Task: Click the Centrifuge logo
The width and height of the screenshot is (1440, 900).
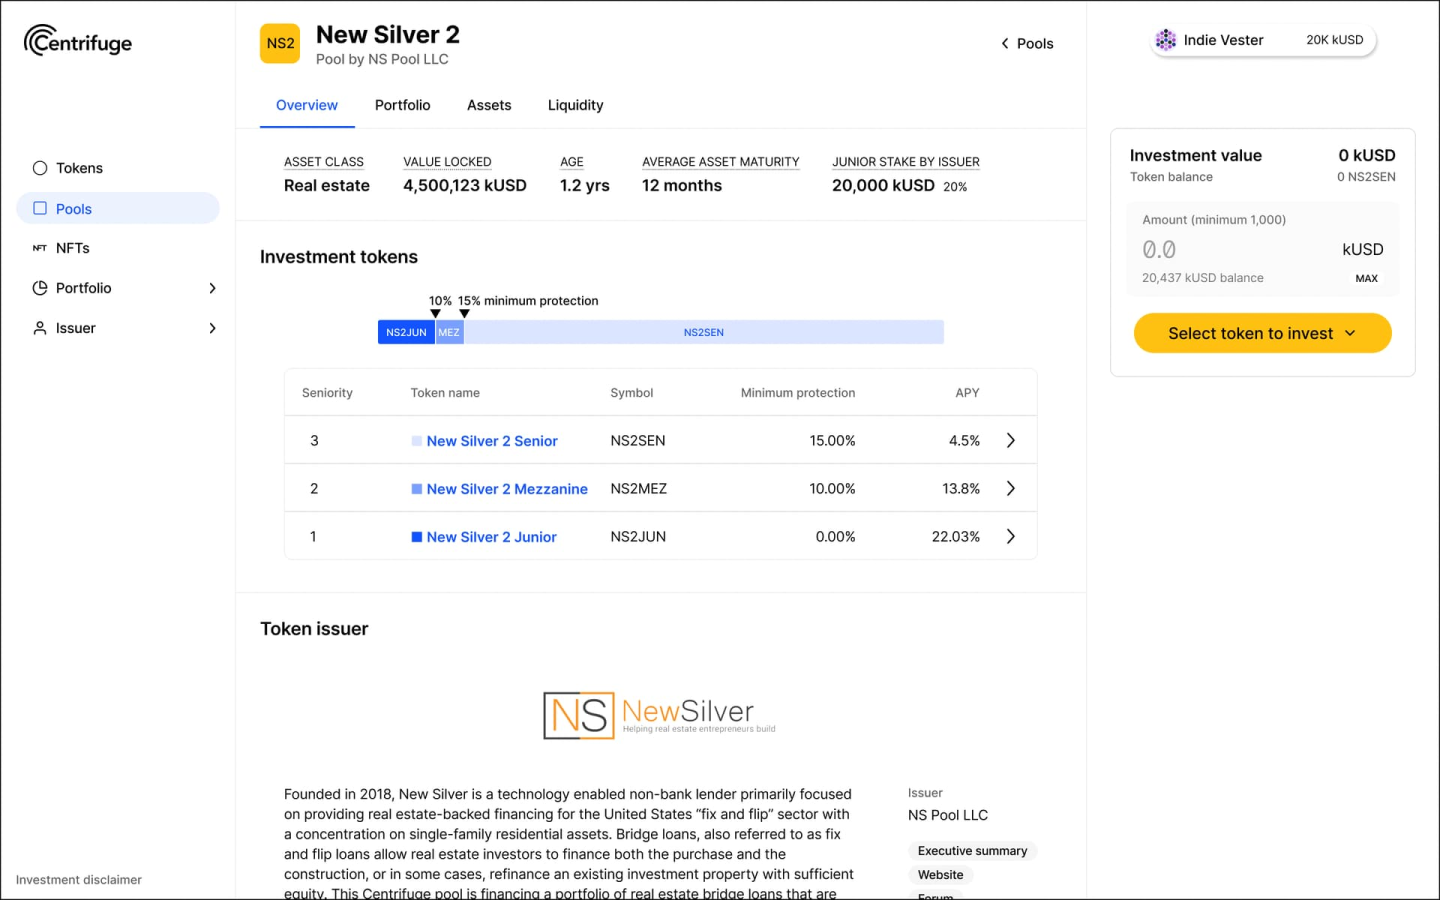Action: [x=78, y=42]
